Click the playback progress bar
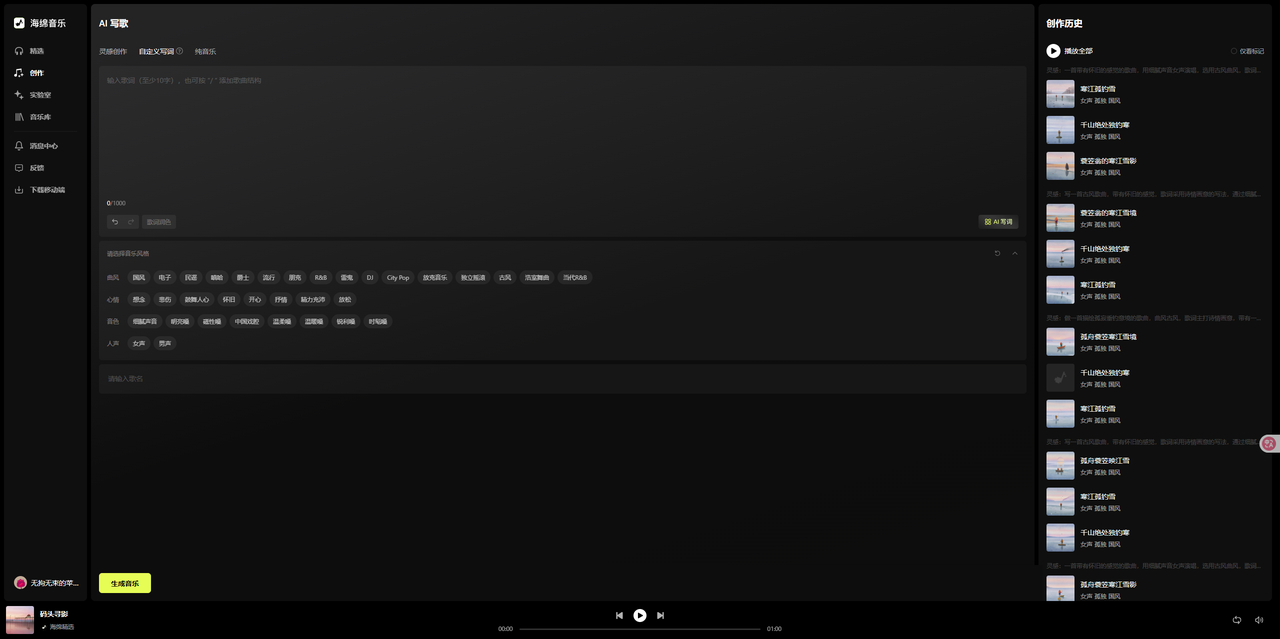1280x639 pixels. [640, 629]
